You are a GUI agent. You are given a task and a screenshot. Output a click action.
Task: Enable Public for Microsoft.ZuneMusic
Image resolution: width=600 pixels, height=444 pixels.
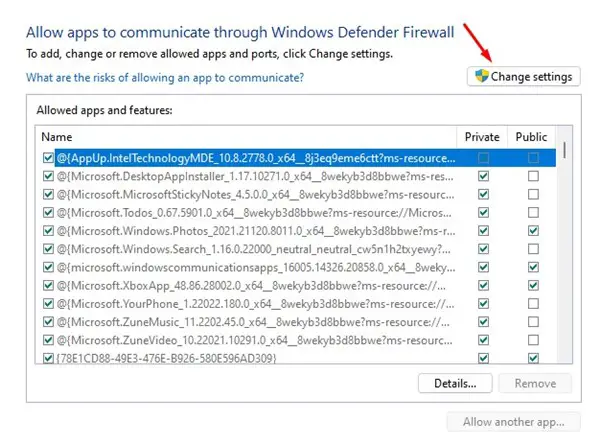click(533, 322)
